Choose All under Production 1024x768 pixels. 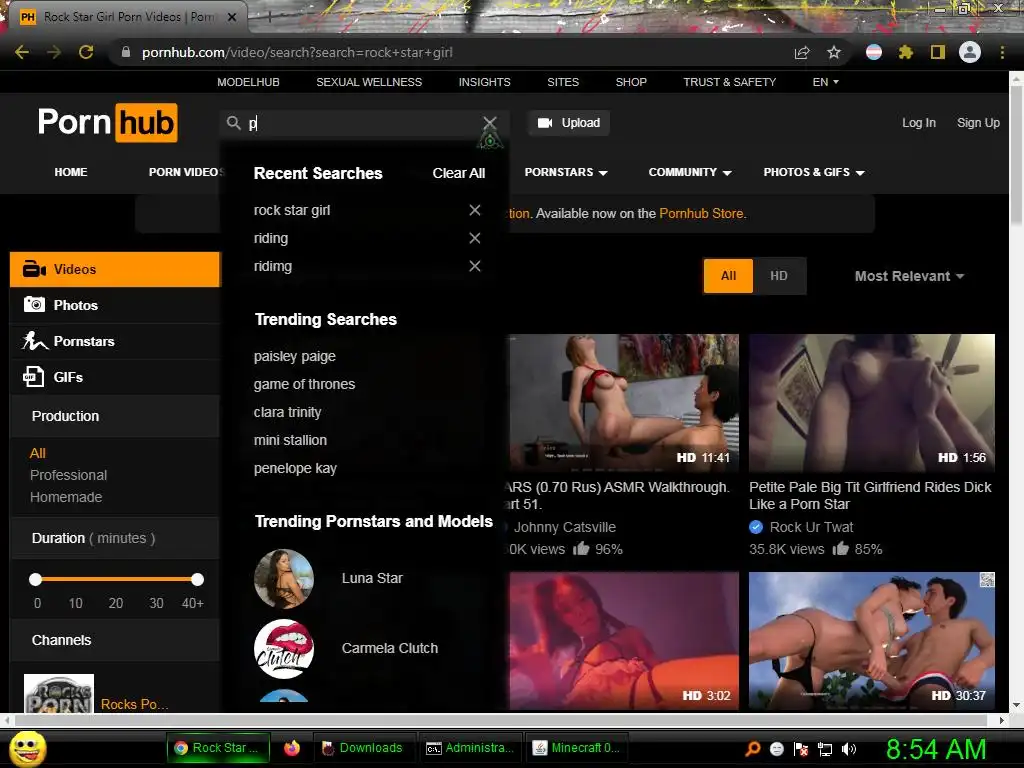(x=38, y=453)
